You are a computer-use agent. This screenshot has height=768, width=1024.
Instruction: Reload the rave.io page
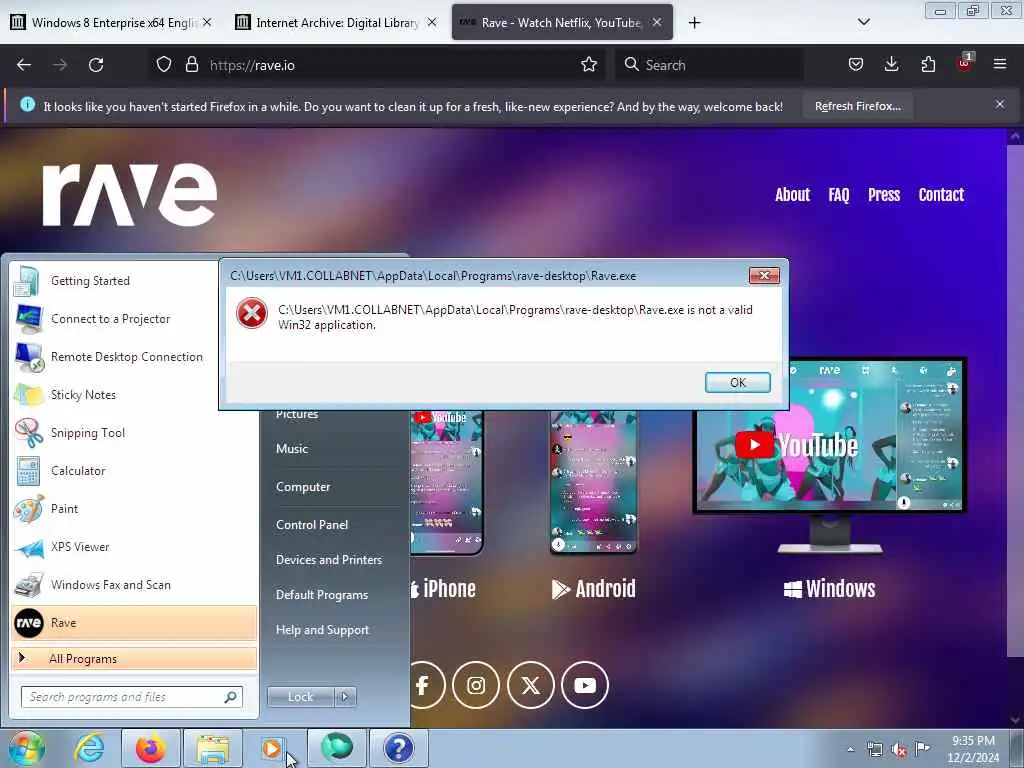click(x=96, y=65)
